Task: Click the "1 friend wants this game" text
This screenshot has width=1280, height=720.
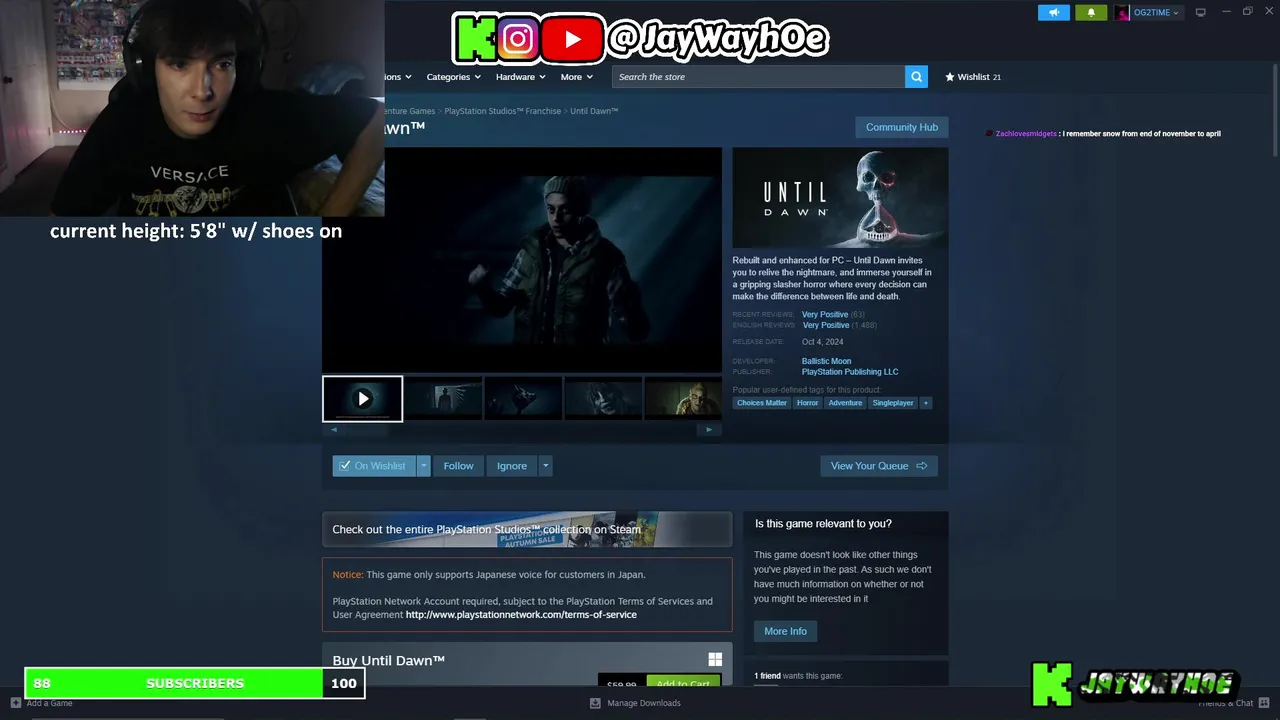Action: point(798,676)
